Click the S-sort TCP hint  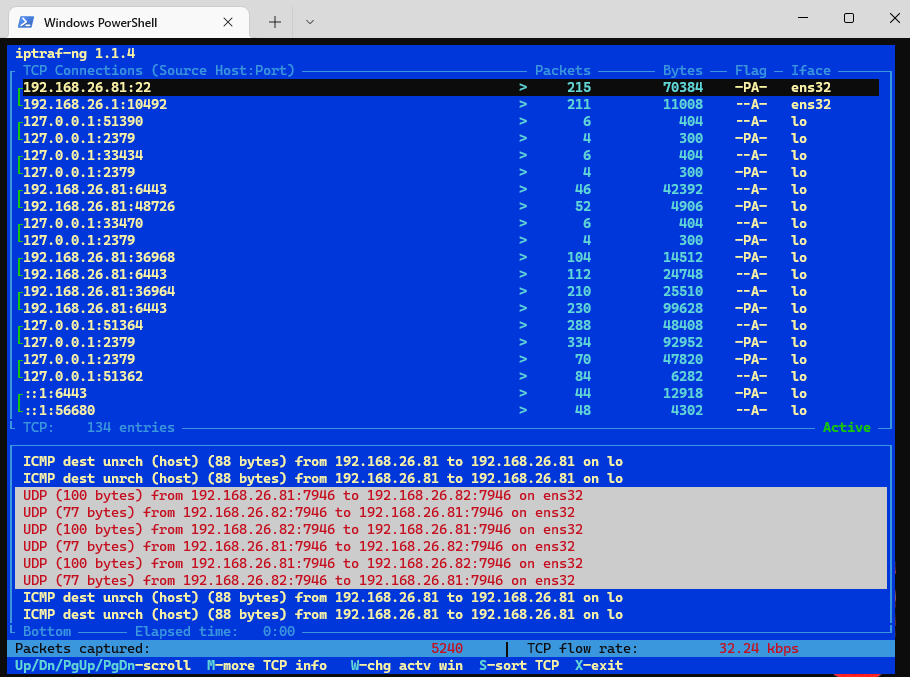(519, 665)
